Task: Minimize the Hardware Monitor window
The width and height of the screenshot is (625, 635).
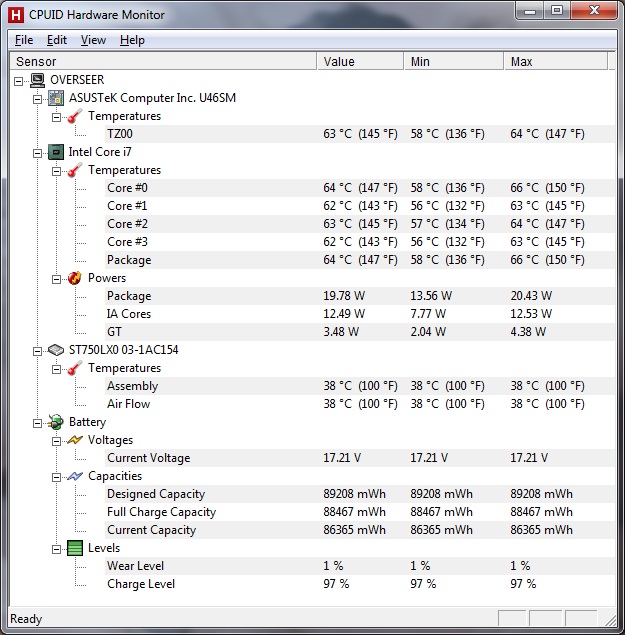Action: [530, 11]
